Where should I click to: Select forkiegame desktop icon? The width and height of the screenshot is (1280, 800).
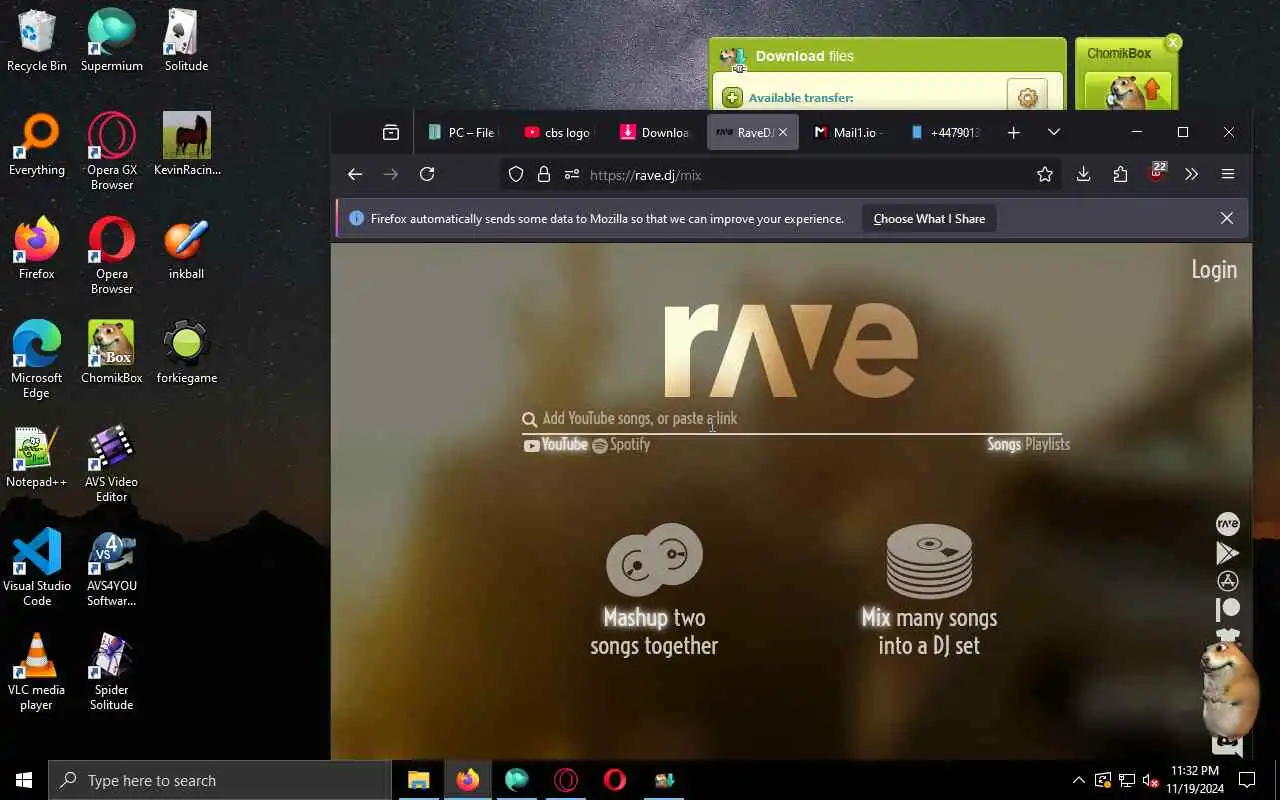point(186,353)
